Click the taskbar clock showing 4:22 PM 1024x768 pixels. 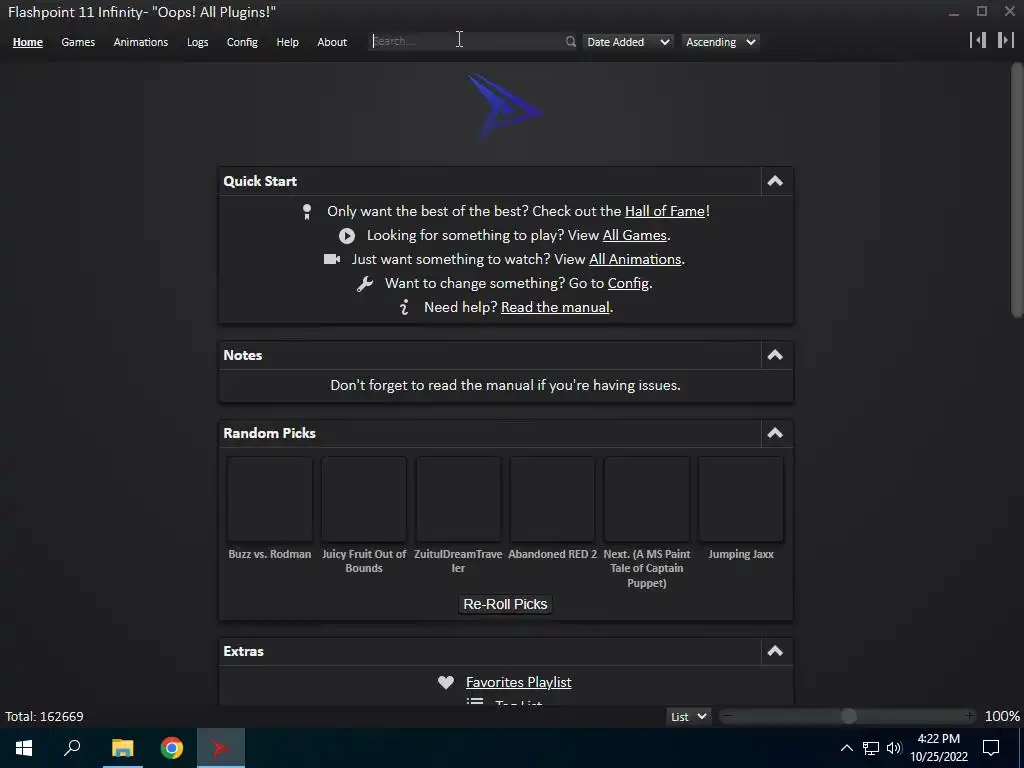939,748
